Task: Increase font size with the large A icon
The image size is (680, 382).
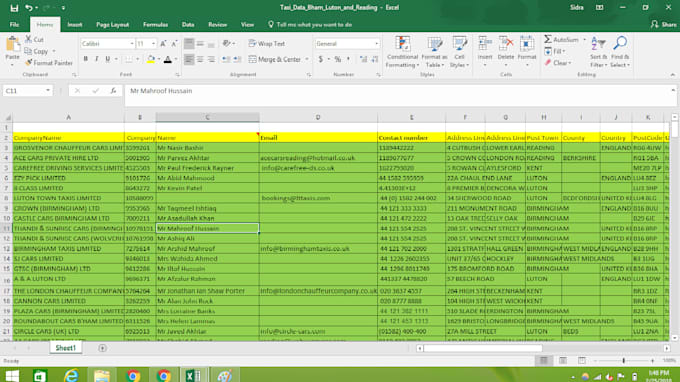Action: pyautogui.click(x=163, y=44)
